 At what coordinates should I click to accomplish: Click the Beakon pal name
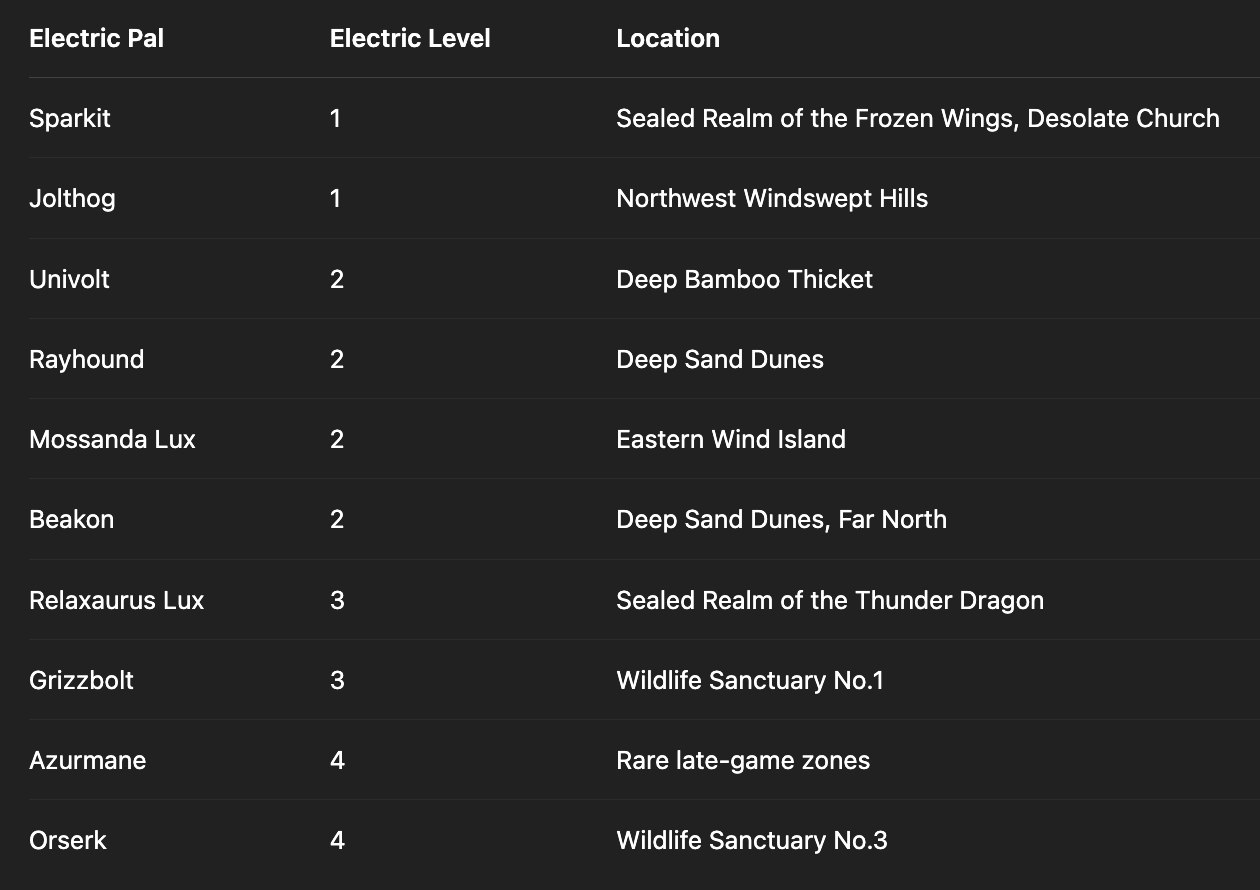click(71, 519)
